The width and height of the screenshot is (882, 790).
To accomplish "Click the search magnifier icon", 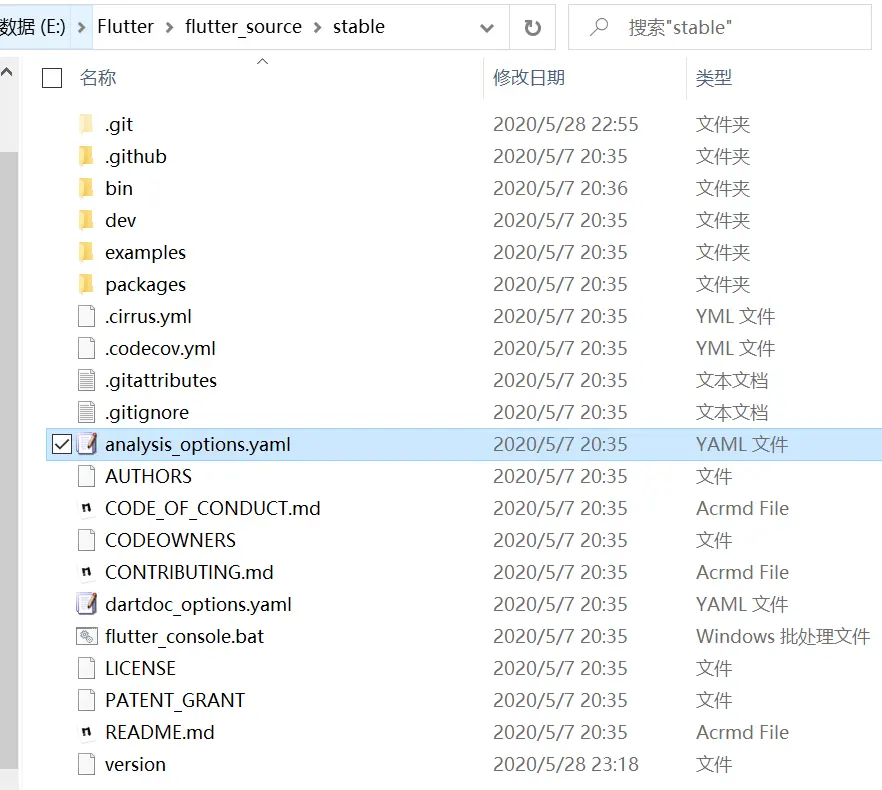I will (598, 27).
